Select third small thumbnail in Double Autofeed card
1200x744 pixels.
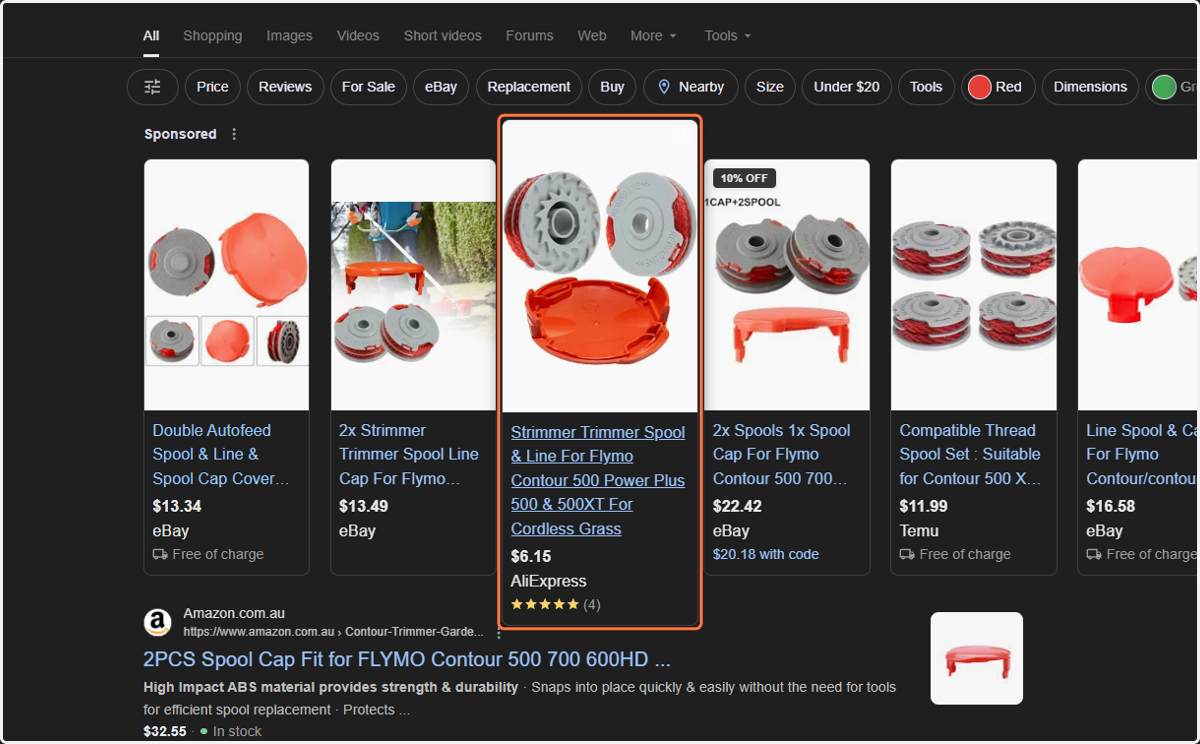click(x=283, y=340)
